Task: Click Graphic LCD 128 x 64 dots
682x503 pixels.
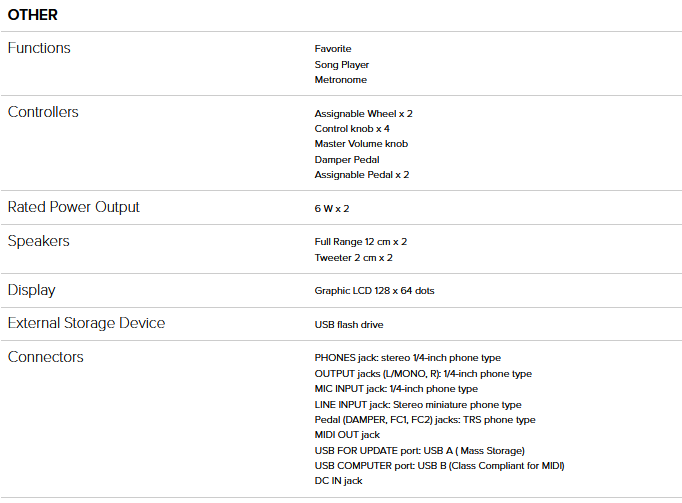Action: click(x=374, y=291)
